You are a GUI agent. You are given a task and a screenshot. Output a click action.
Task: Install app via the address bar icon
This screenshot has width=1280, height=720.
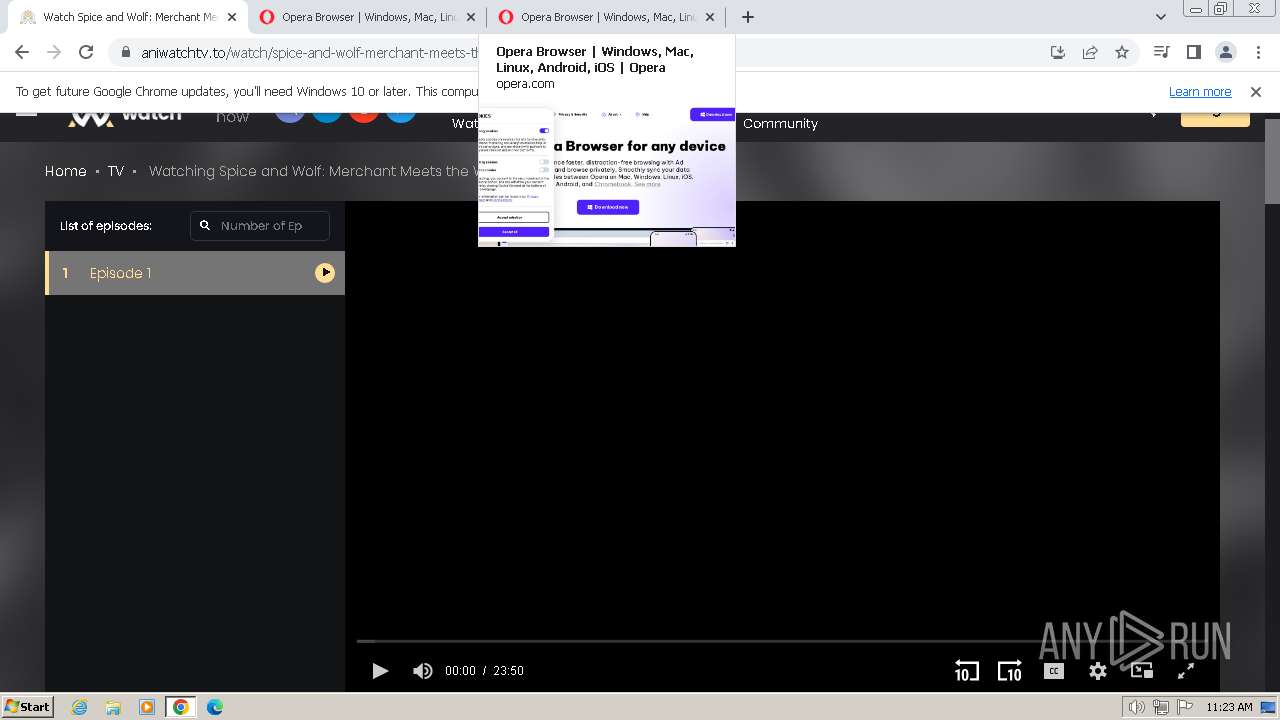[1058, 52]
